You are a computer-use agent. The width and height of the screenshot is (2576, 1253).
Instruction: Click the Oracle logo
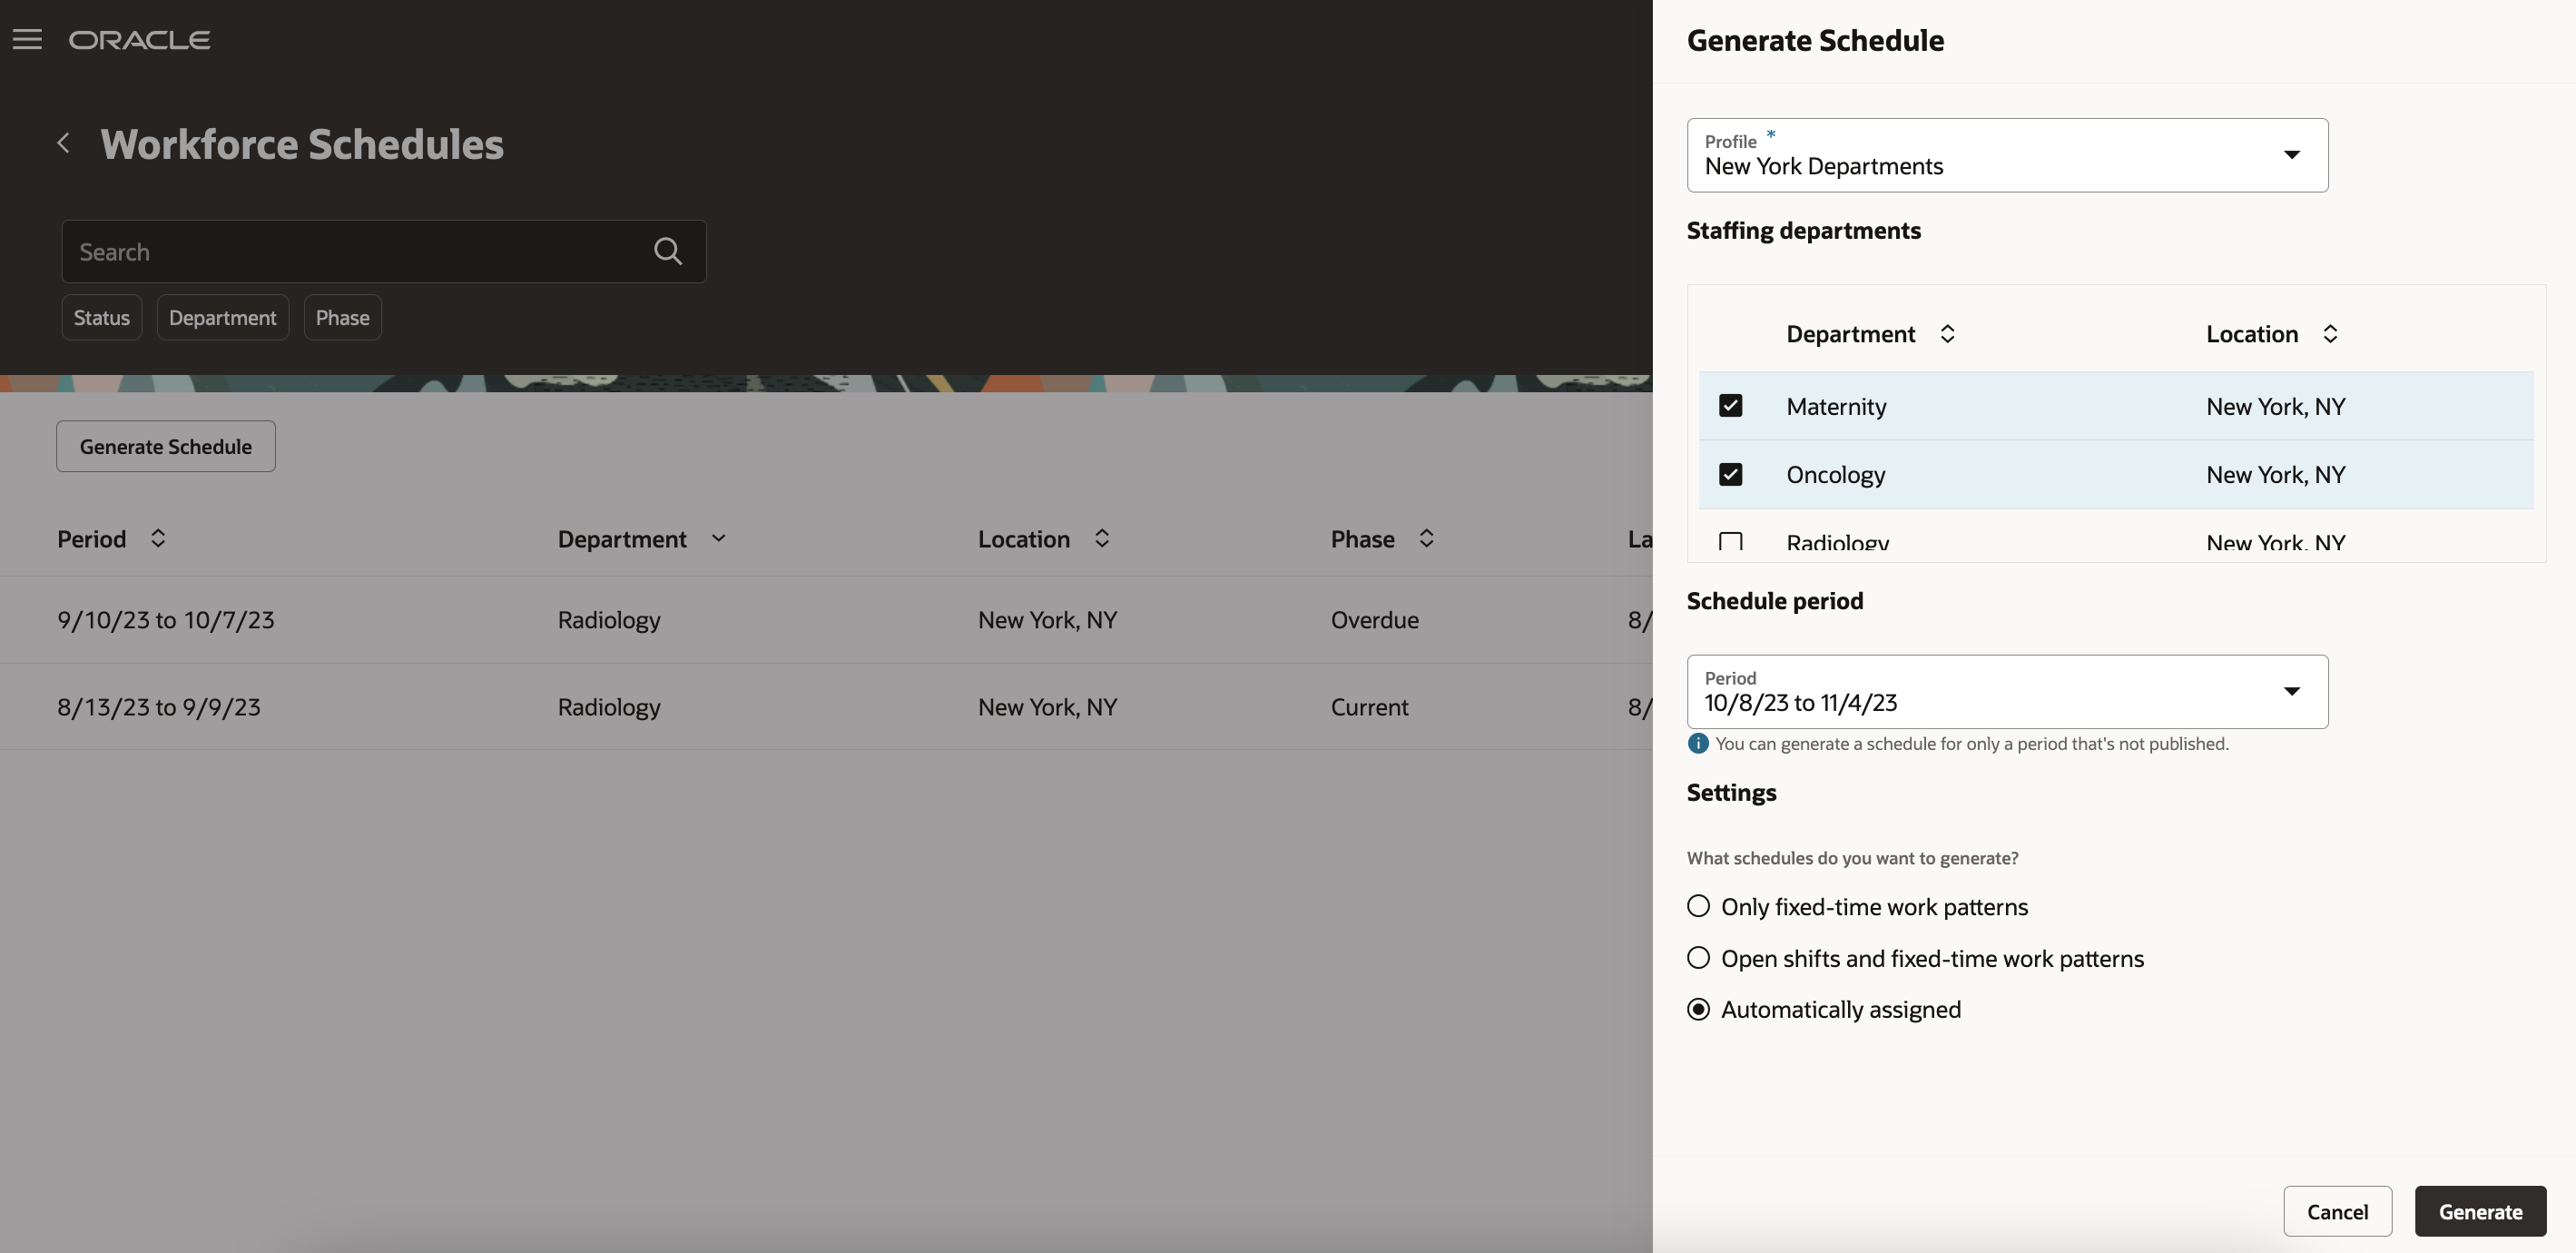pos(139,40)
